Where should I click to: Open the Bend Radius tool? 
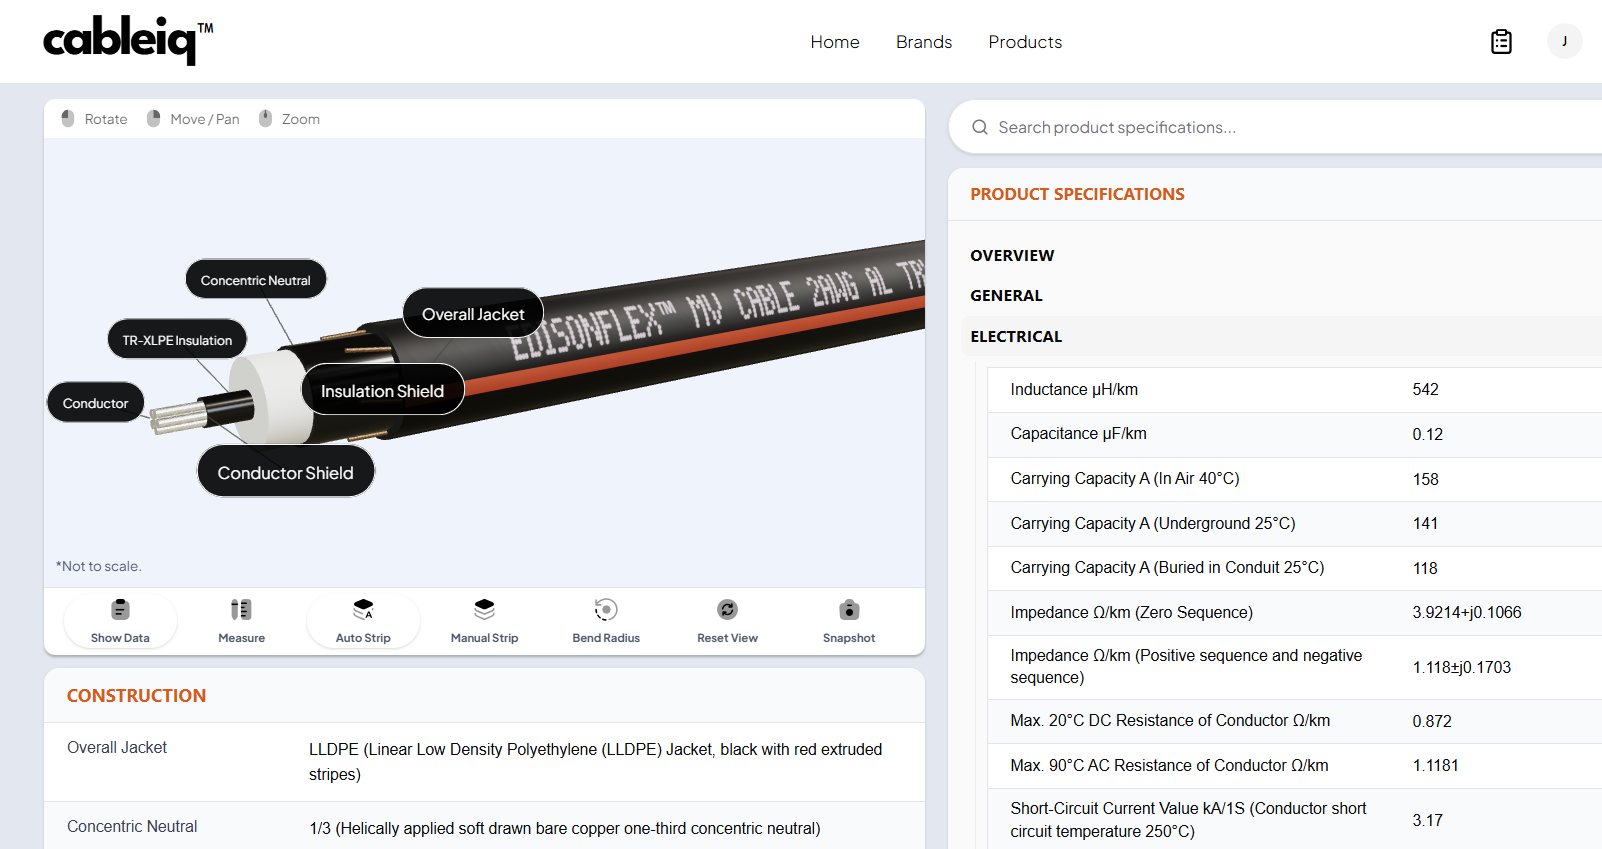[606, 621]
